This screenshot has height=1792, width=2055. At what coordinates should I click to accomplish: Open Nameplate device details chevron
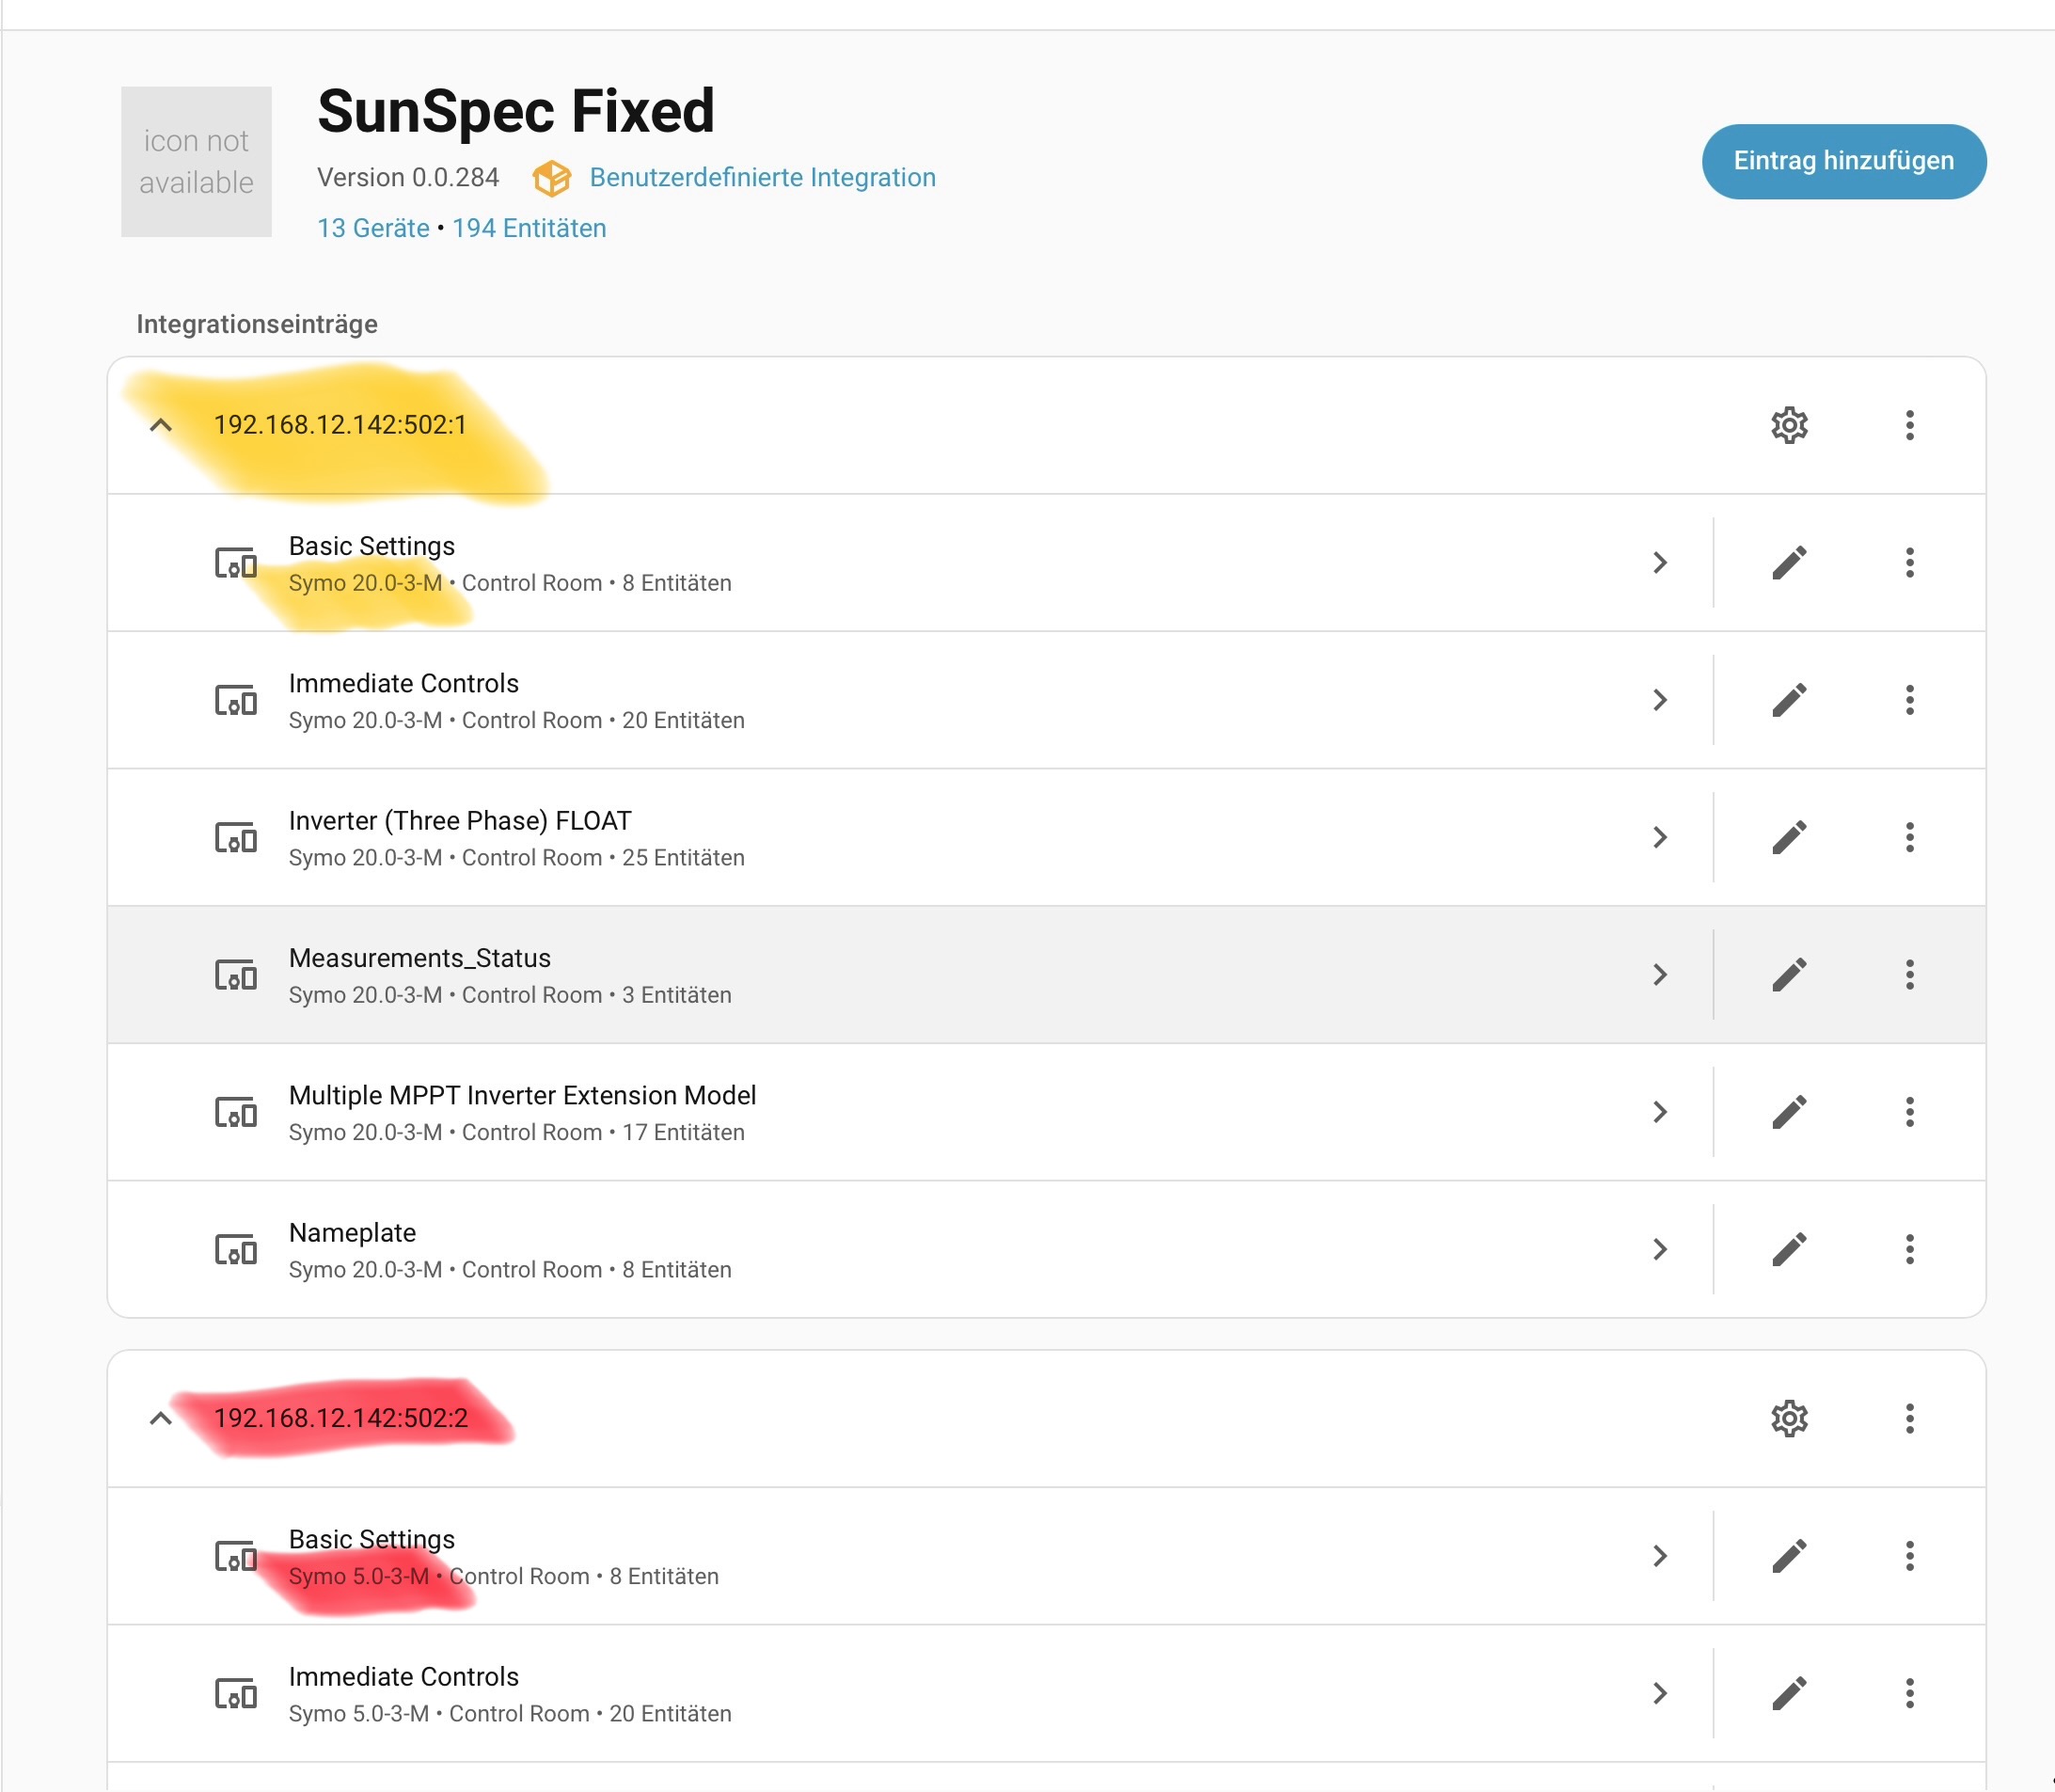tap(1659, 1249)
